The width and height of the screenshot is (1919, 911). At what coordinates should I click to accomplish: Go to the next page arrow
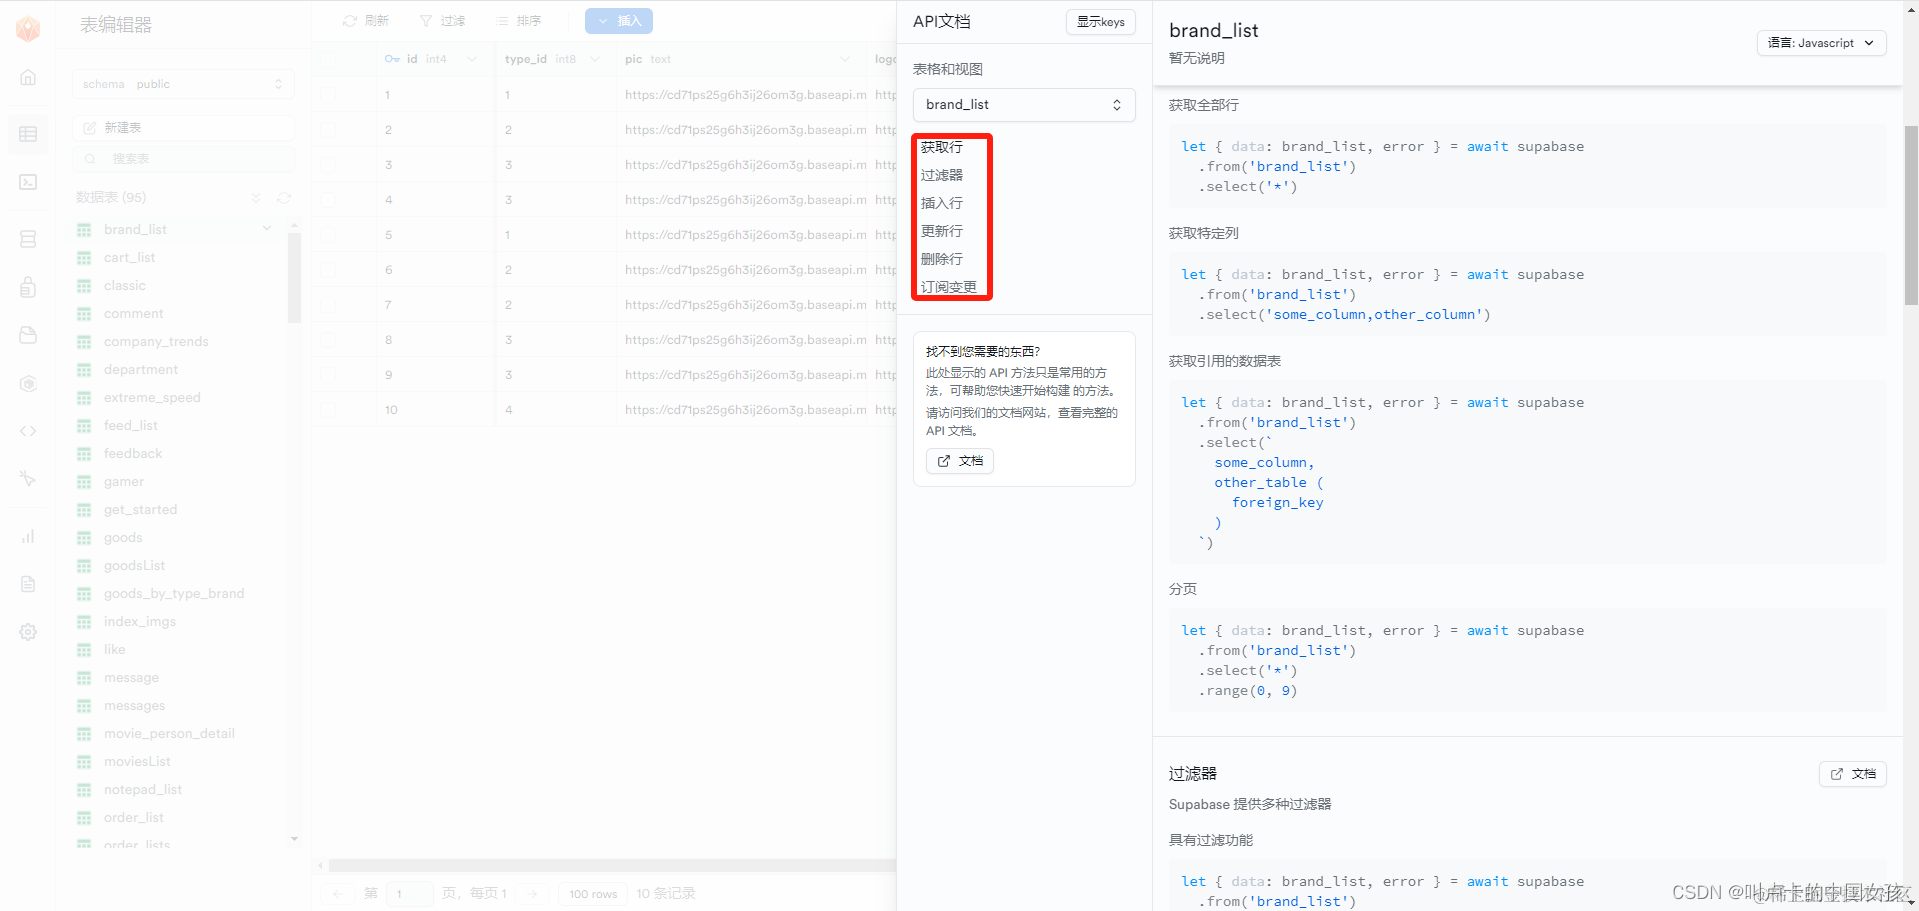(x=533, y=894)
